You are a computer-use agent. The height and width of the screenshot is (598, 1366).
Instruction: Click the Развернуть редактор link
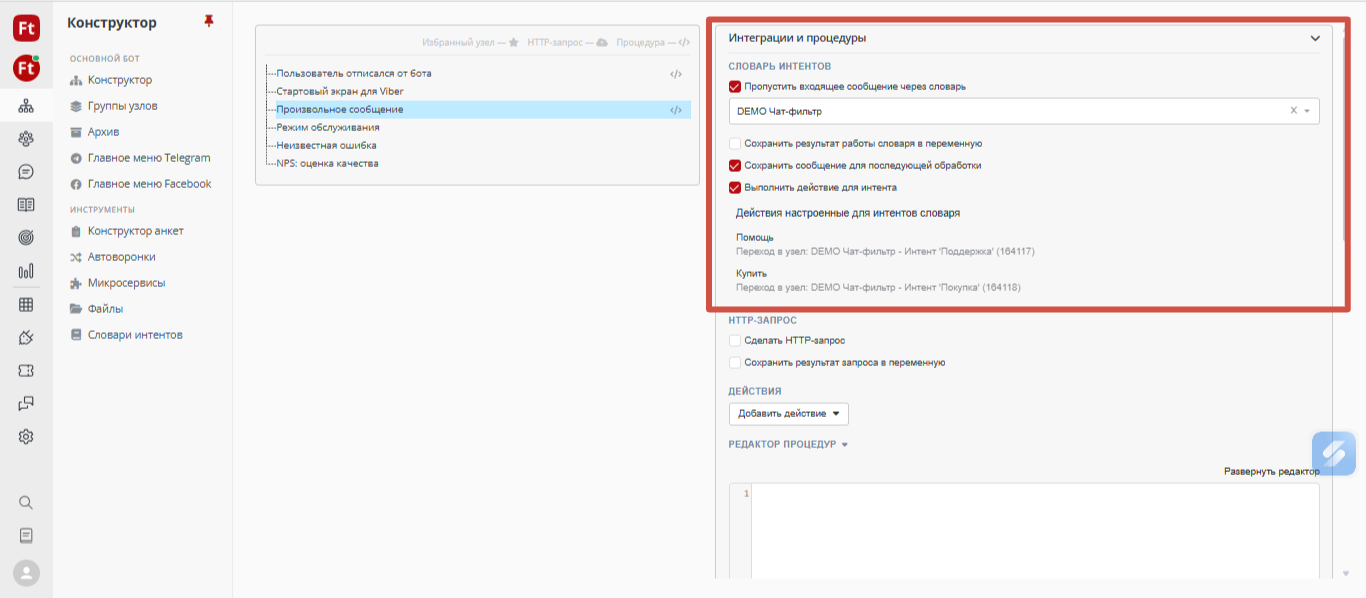1271,471
